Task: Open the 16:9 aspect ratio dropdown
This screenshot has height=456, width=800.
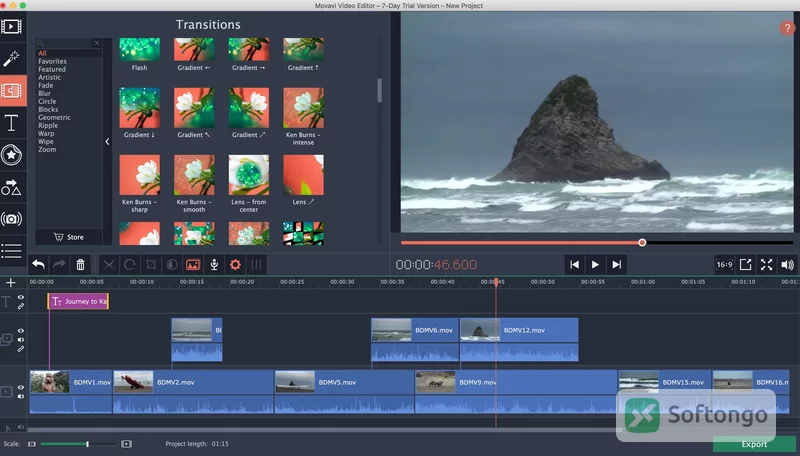Action: [x=724, y=264]
